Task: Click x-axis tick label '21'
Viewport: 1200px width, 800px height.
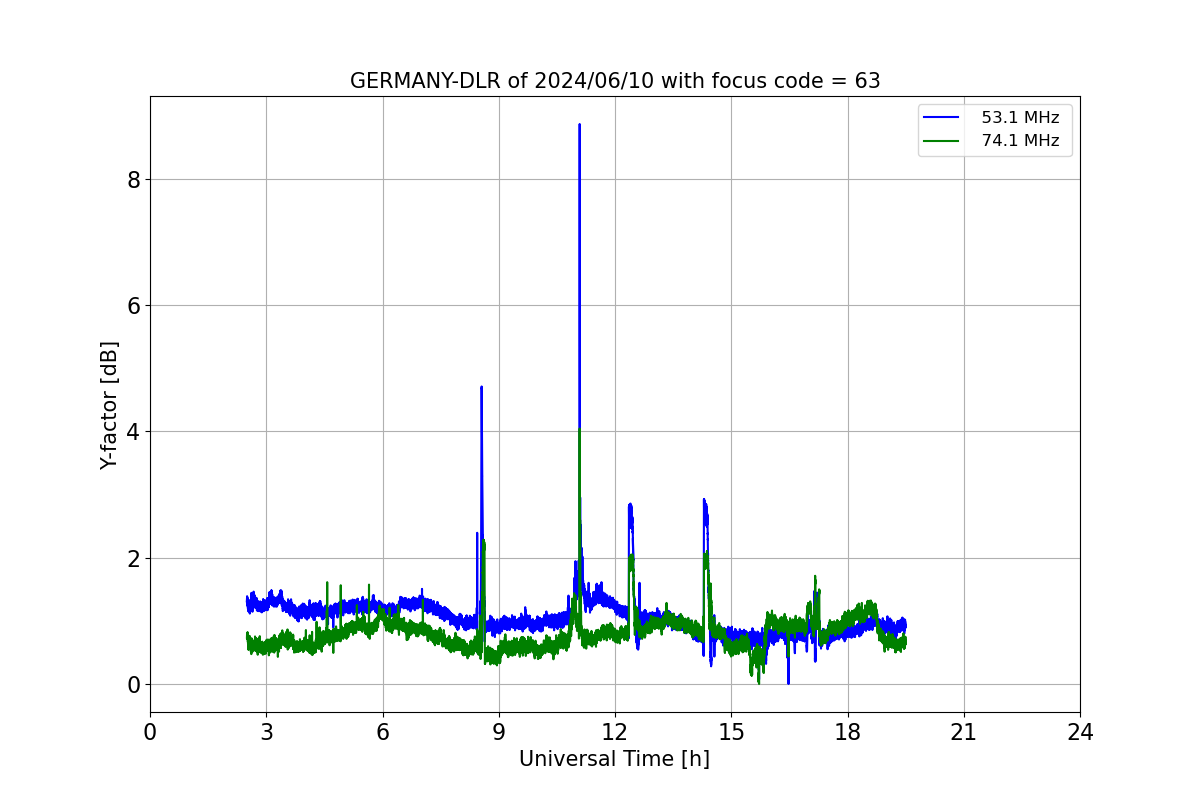Action: coord(964,733)
